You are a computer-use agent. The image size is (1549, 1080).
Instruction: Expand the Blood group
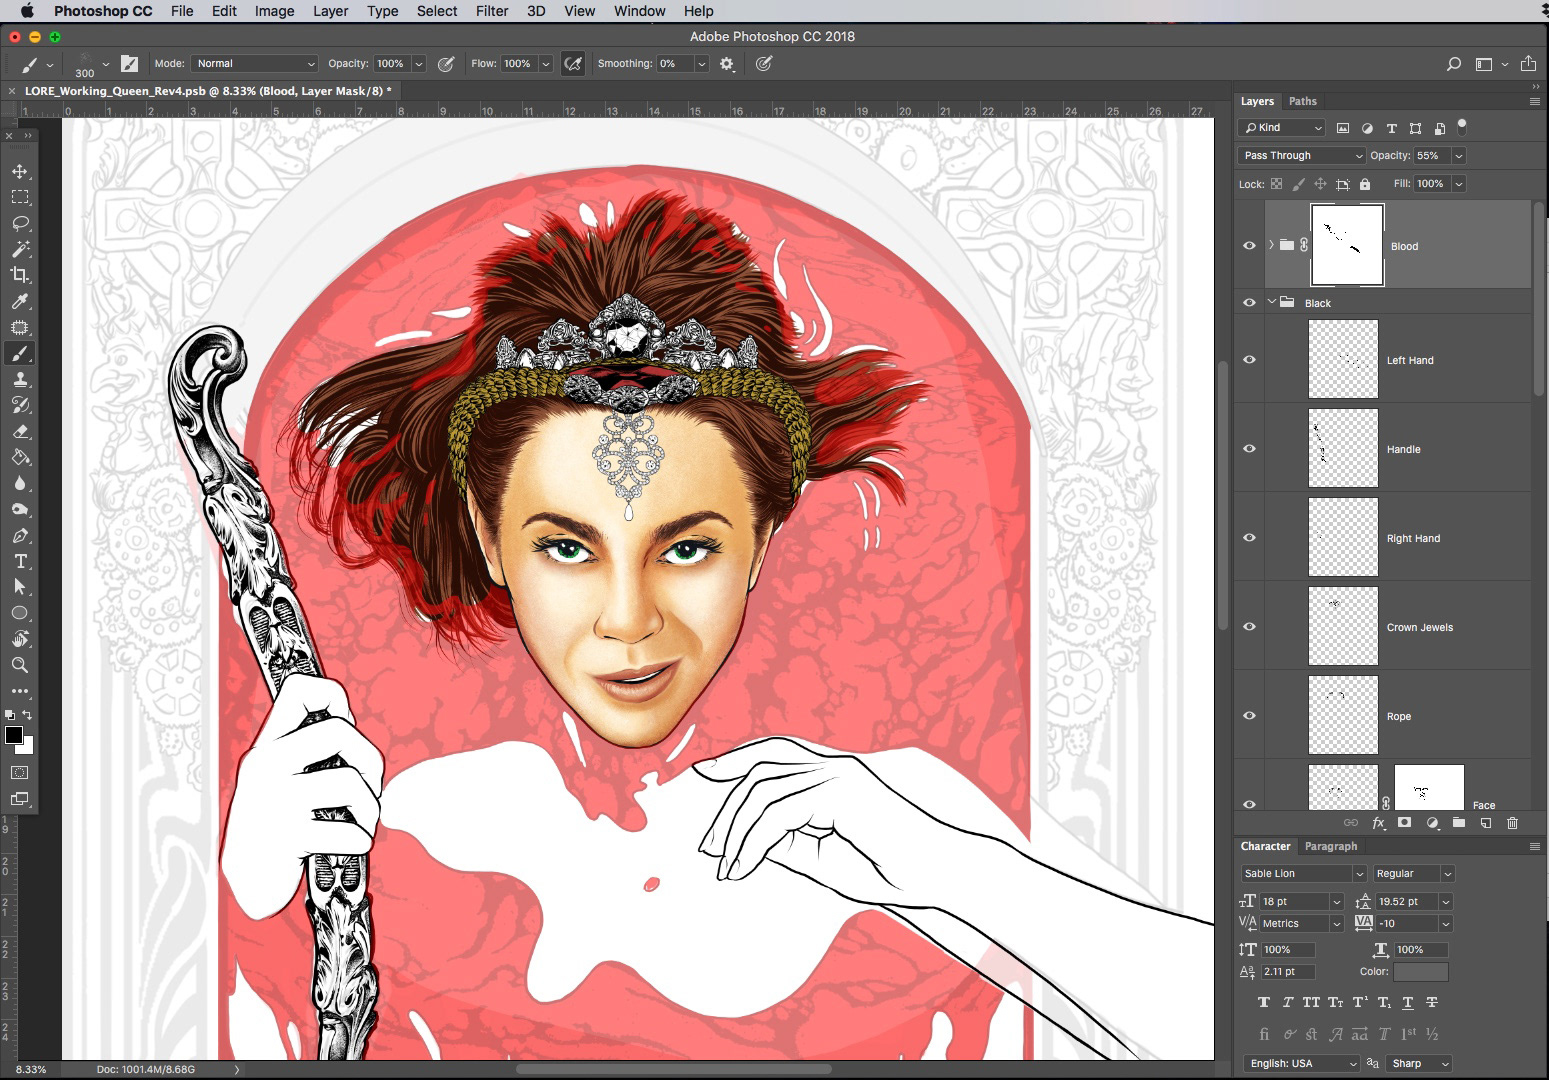(x=1271, y=245)
